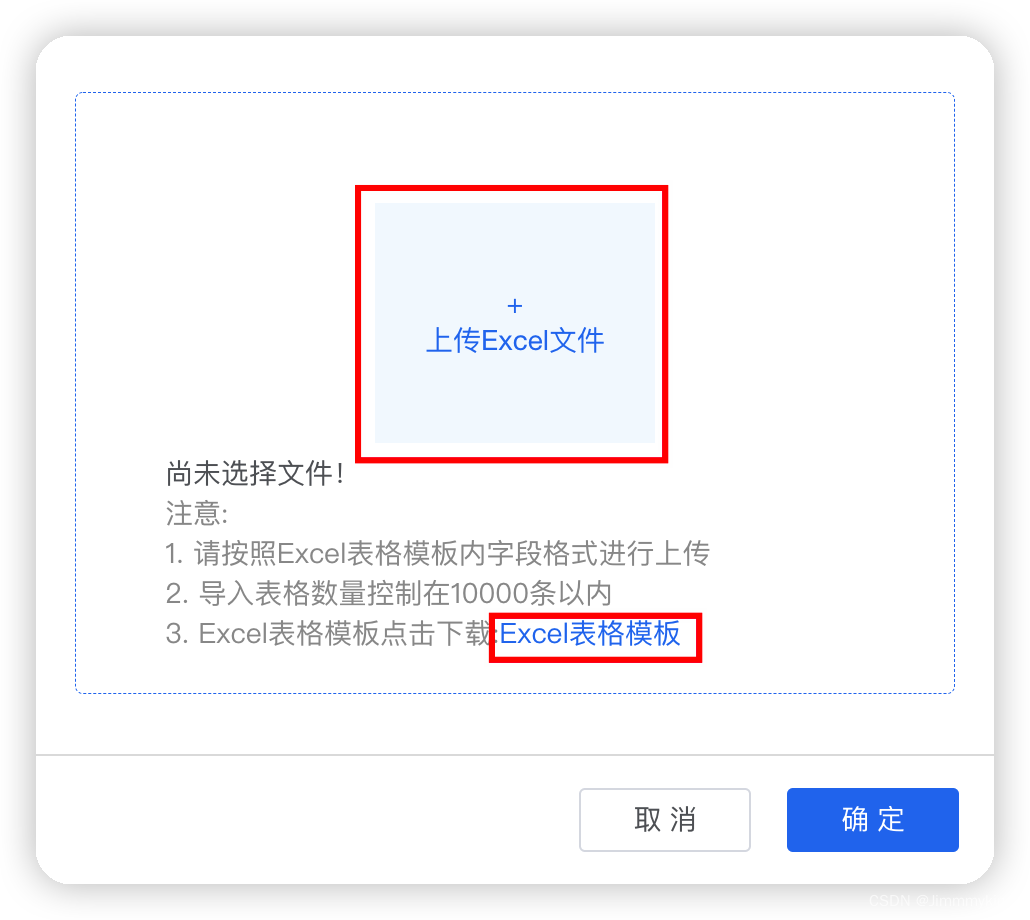Click the 注意: notes heading
Viewport: 1030px width, 920px height.
tap(197, 514)
